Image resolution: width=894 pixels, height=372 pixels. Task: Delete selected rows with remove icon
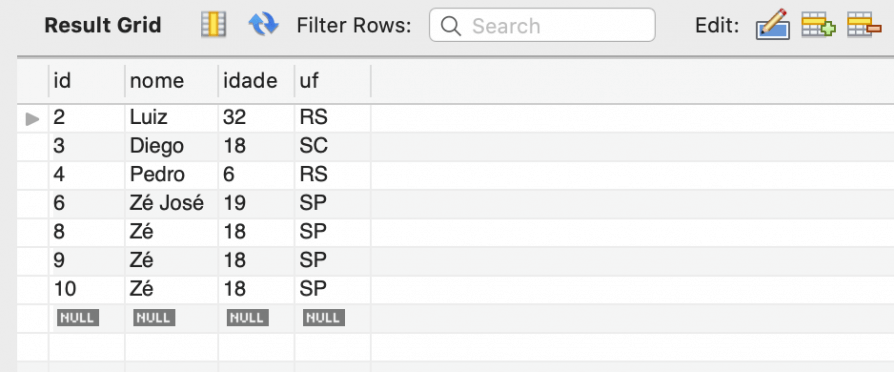(x=864, y=25)
